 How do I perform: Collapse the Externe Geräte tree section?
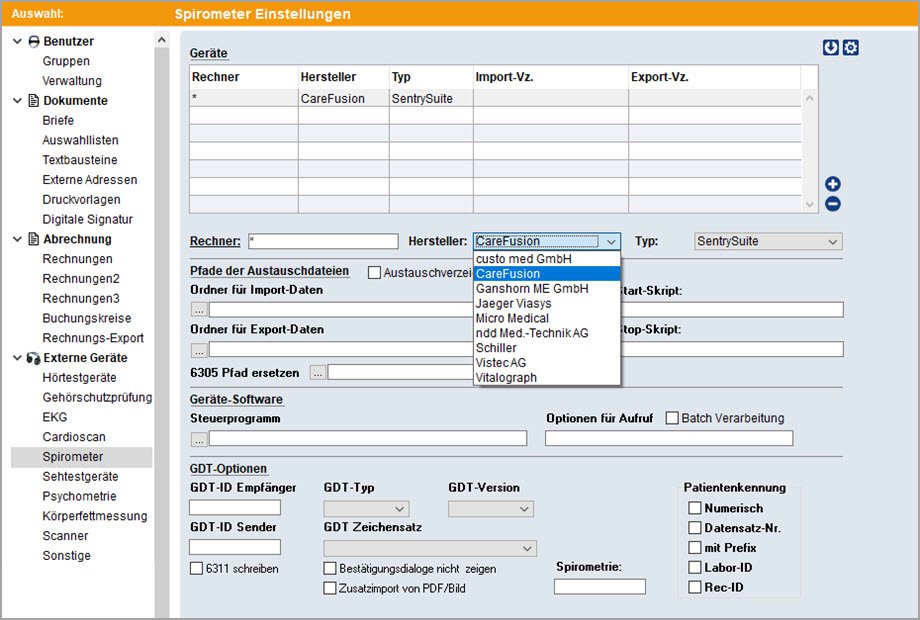pyautogui.click(x=18, y=358)
